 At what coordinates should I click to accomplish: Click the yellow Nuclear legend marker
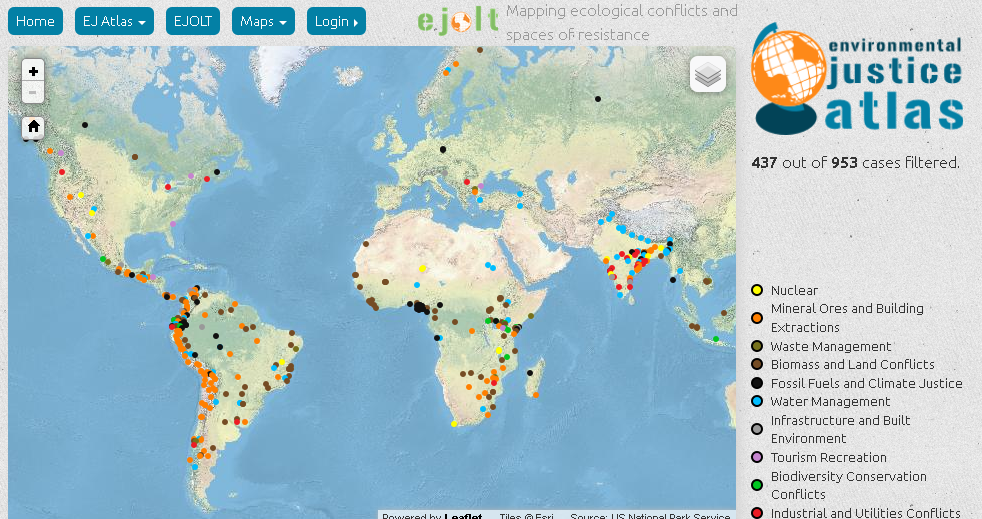coord(757,291)
